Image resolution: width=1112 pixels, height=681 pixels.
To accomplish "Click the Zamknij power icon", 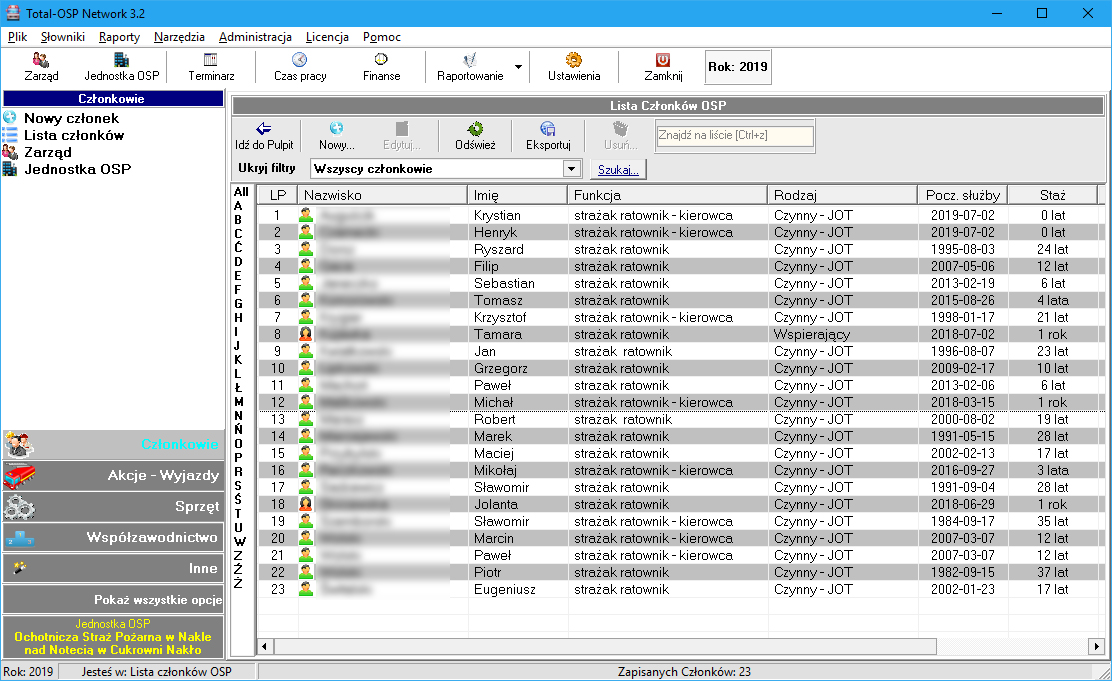I will pyautogui.click(x=663, y=60).
